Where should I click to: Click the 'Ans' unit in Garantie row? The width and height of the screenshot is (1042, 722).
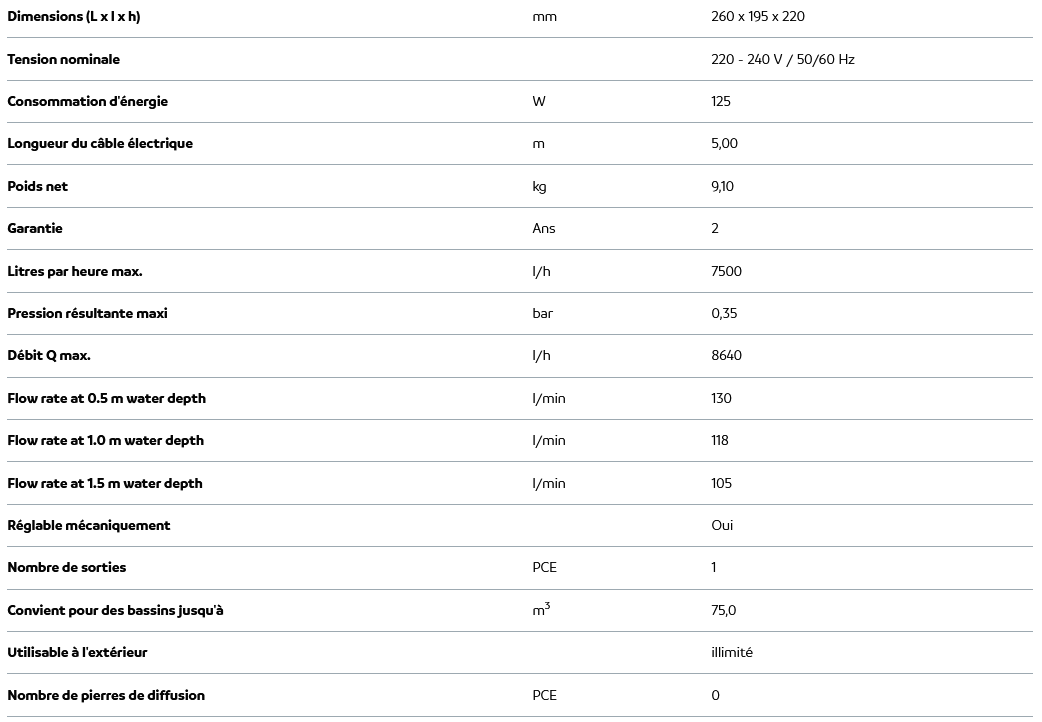(544, 228)
